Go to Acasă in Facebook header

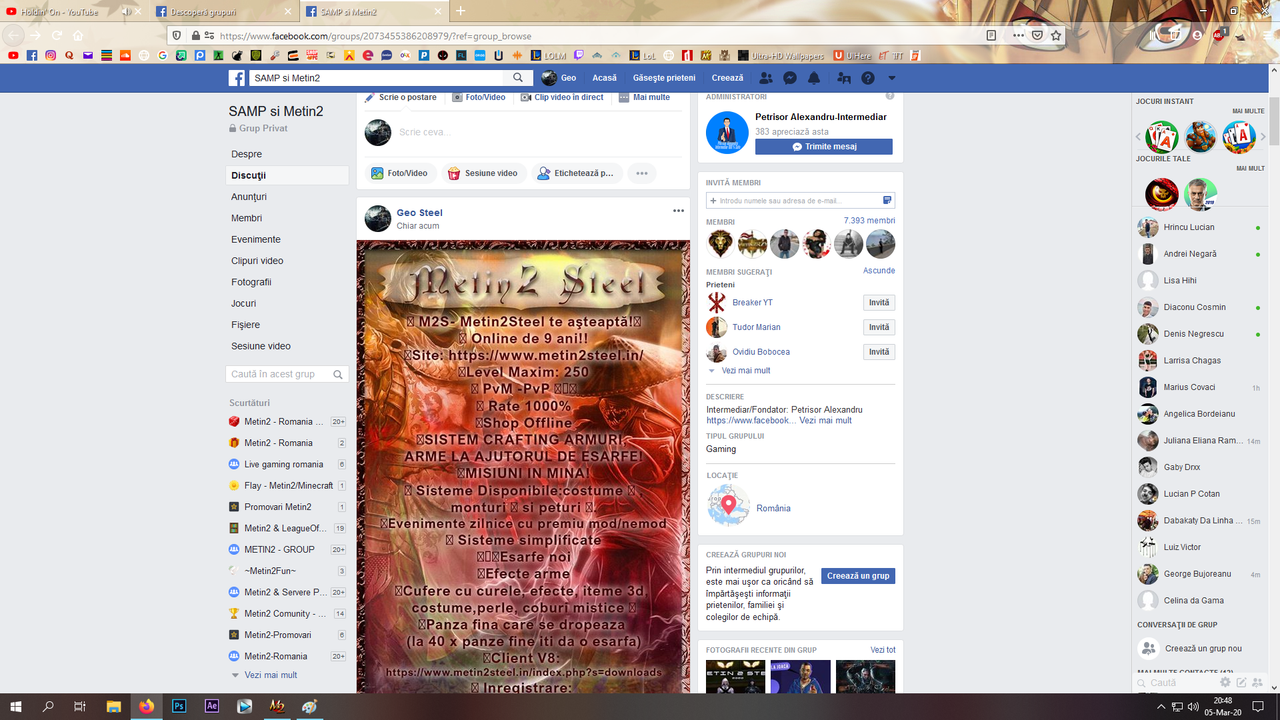tap(604, 78)
